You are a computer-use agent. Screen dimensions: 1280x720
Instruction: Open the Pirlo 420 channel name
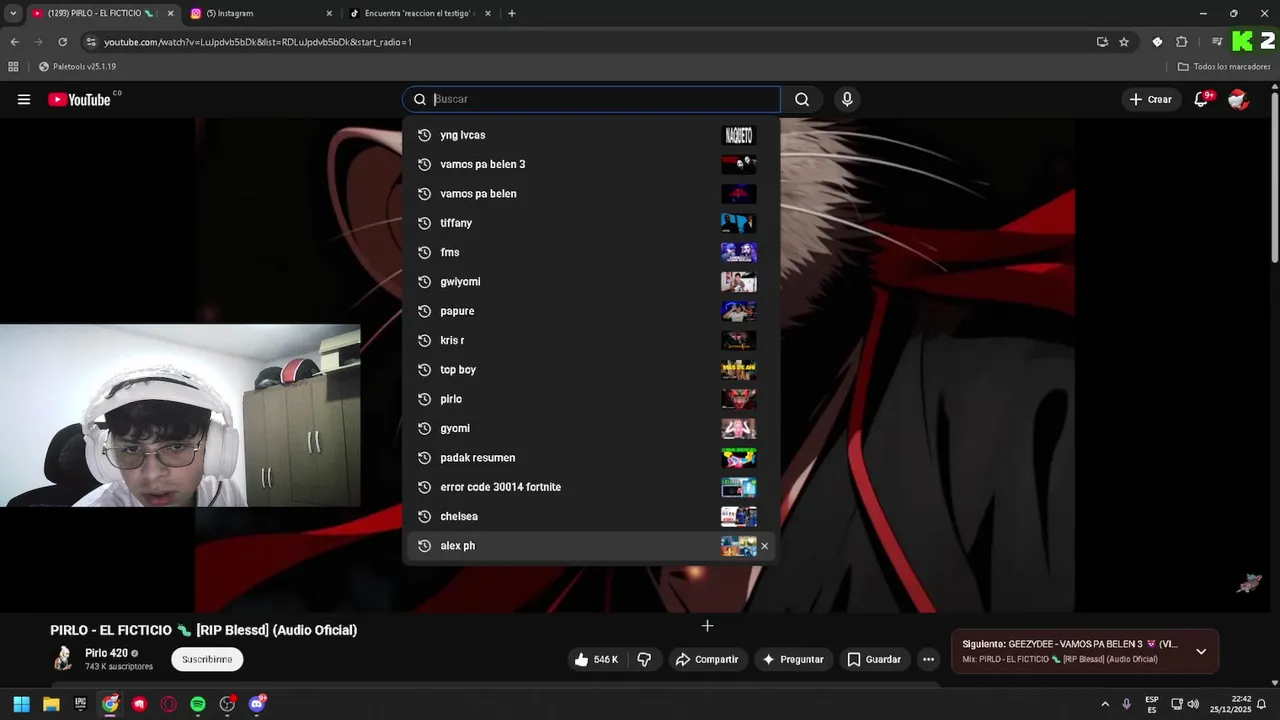106,653
